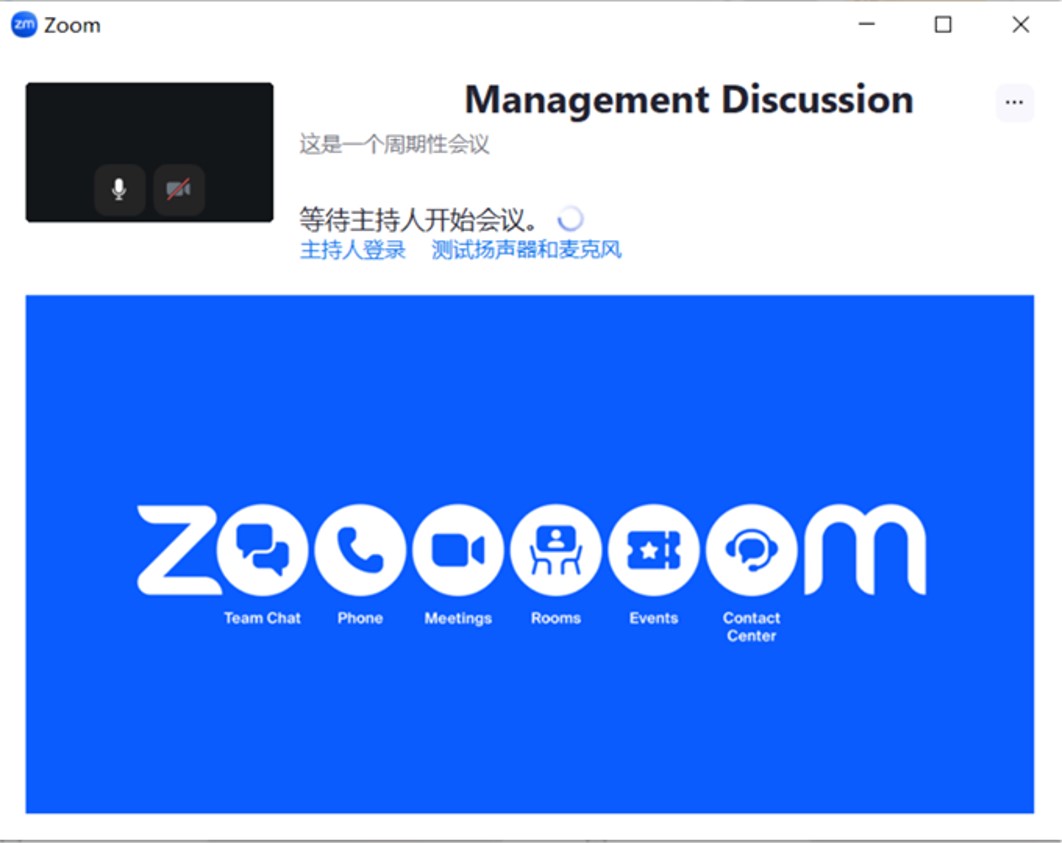The image size is (1062, 843).
Task: Click the Team Chat icon in the Zoom logo
Action: [x=262, y=549]
